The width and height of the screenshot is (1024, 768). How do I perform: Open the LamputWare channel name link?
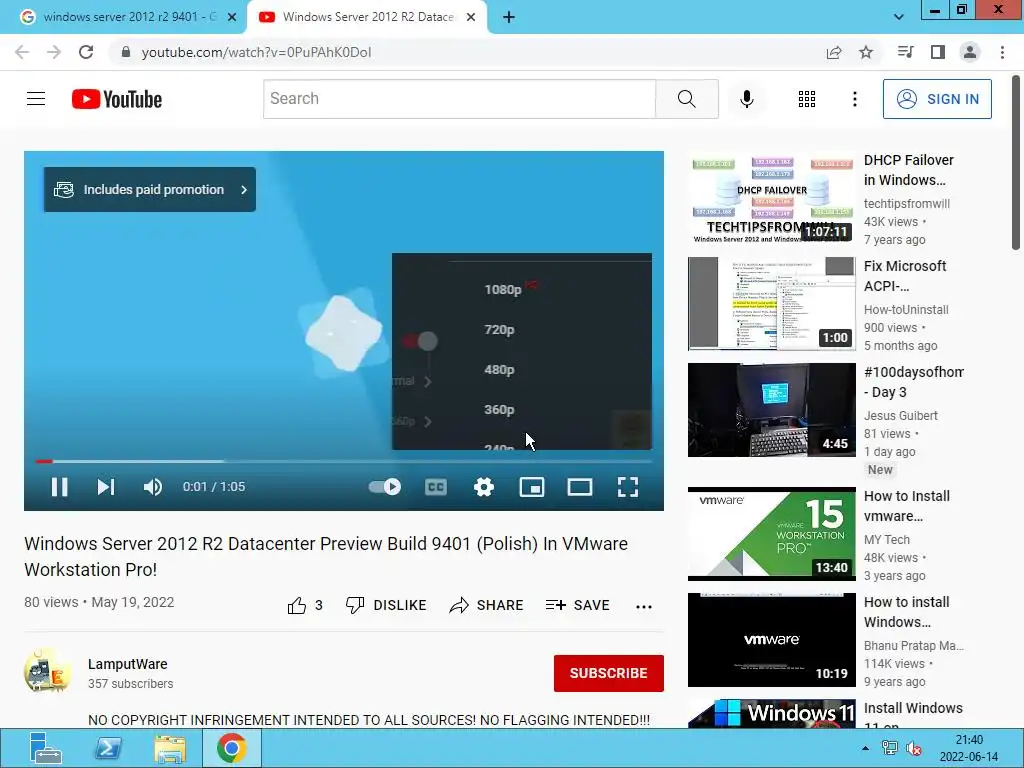[128, 664]
